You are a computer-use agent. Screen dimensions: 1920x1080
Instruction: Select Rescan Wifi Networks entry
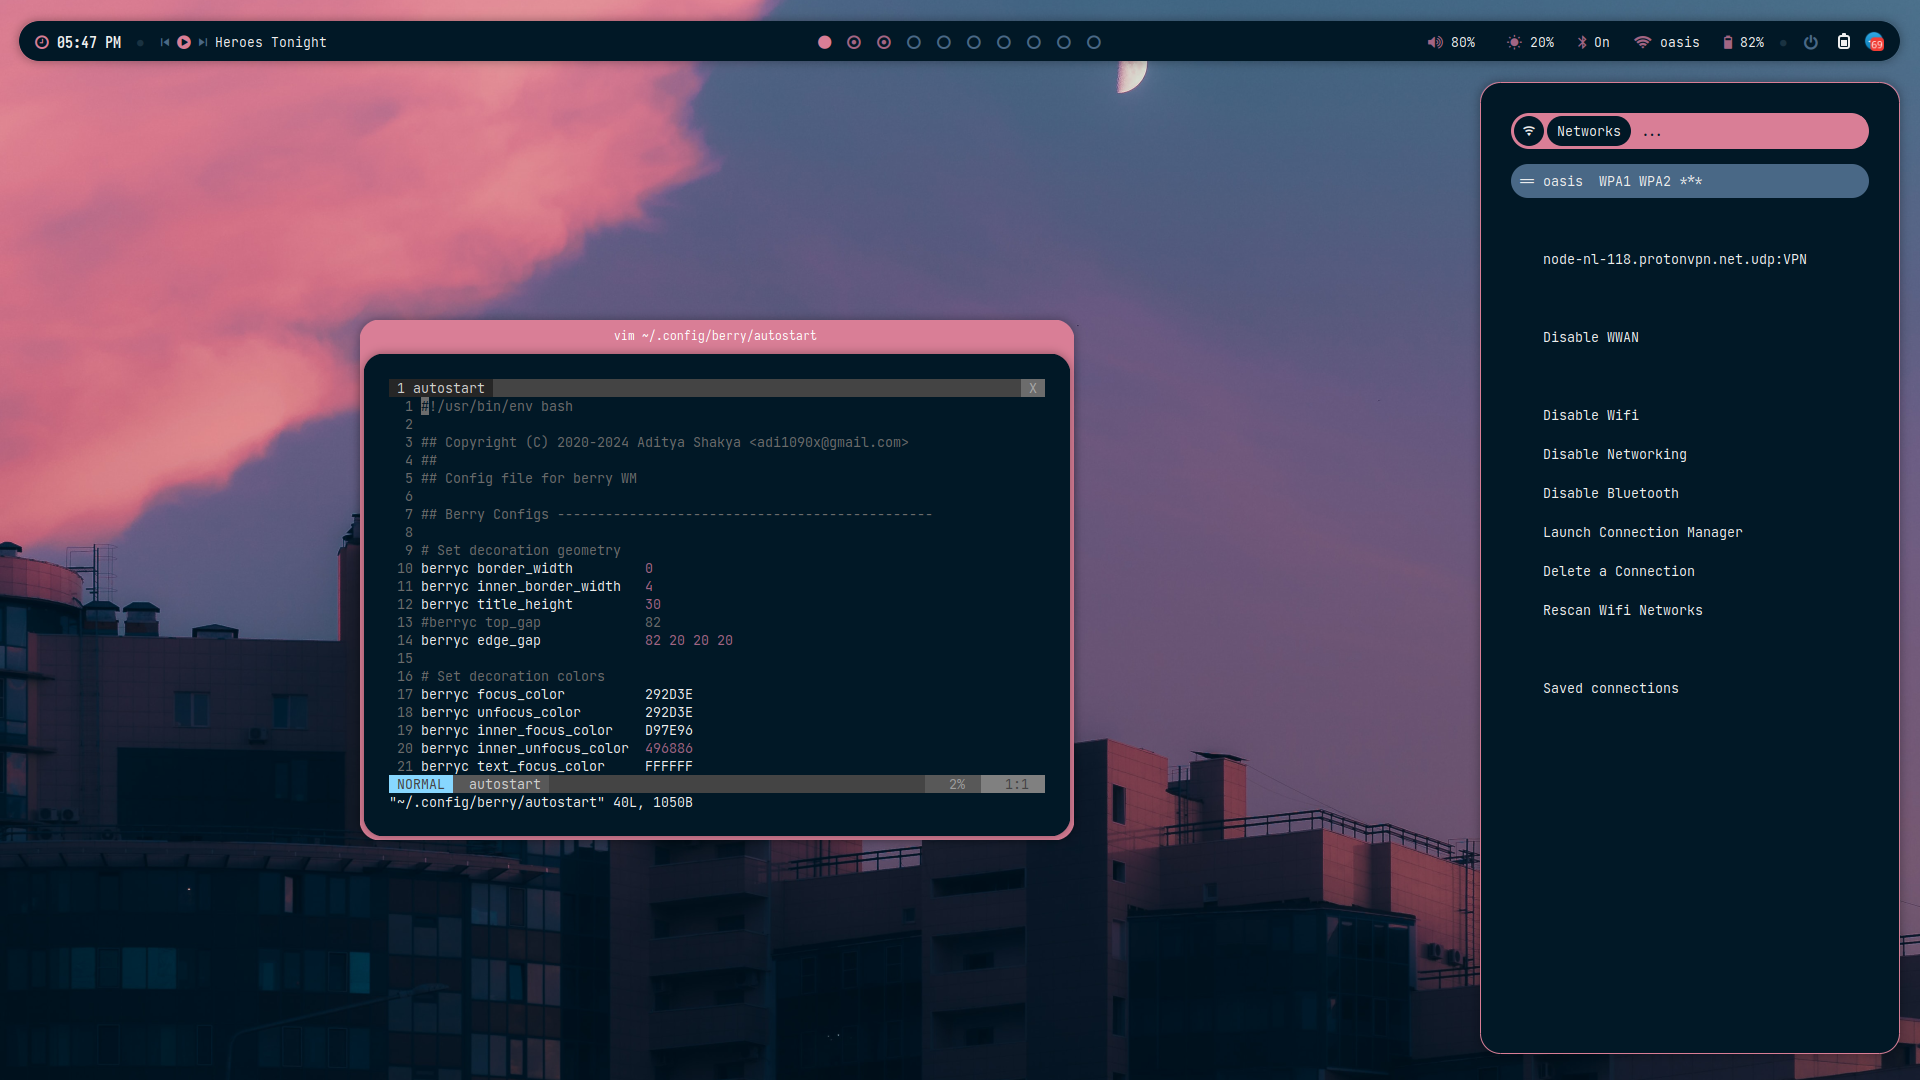1622,610
